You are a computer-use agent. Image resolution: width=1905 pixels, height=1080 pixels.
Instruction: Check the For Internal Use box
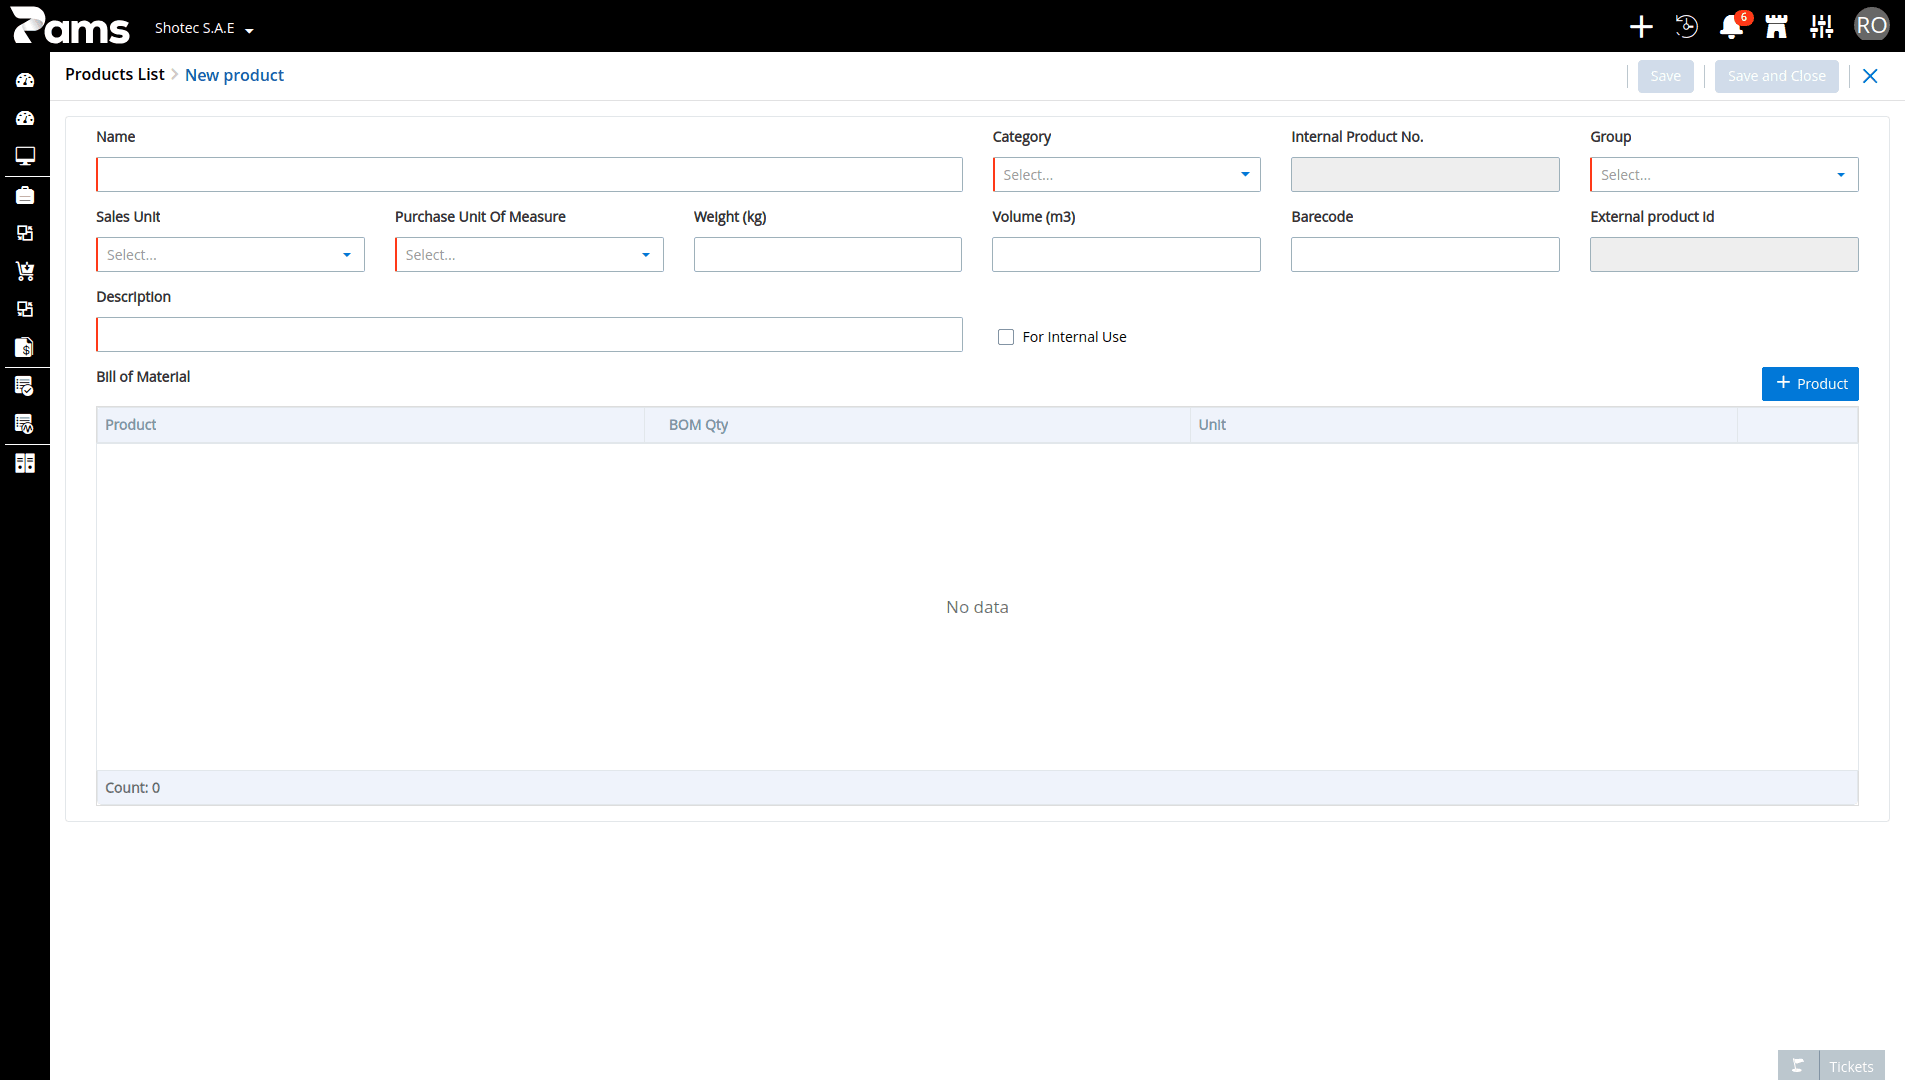(1006, 337)
